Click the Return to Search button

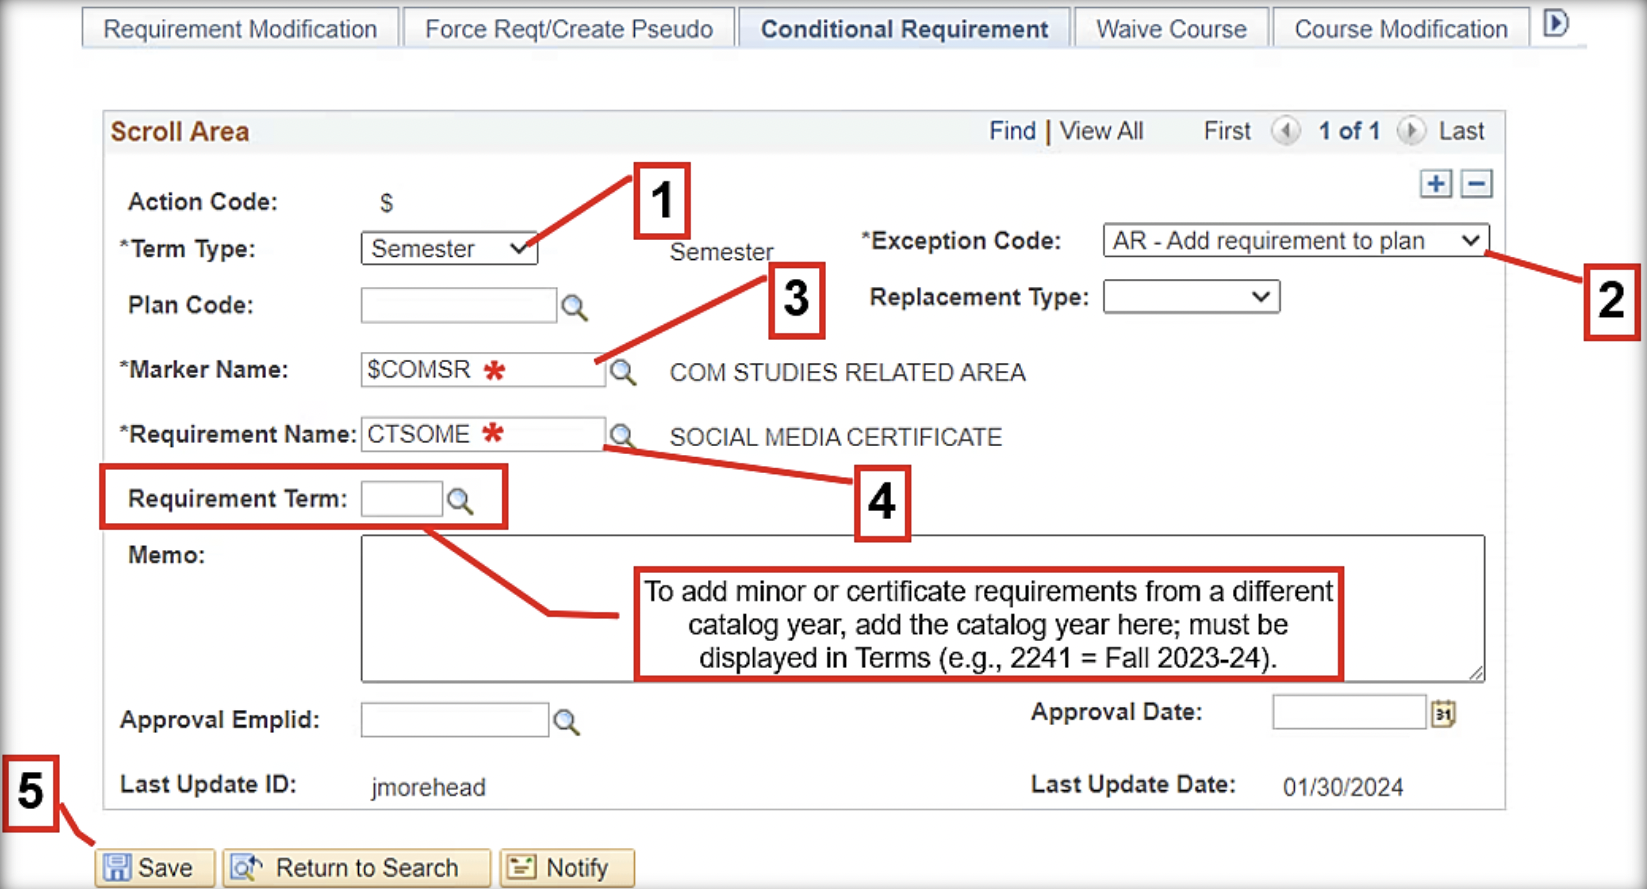[x=356, y=867]
